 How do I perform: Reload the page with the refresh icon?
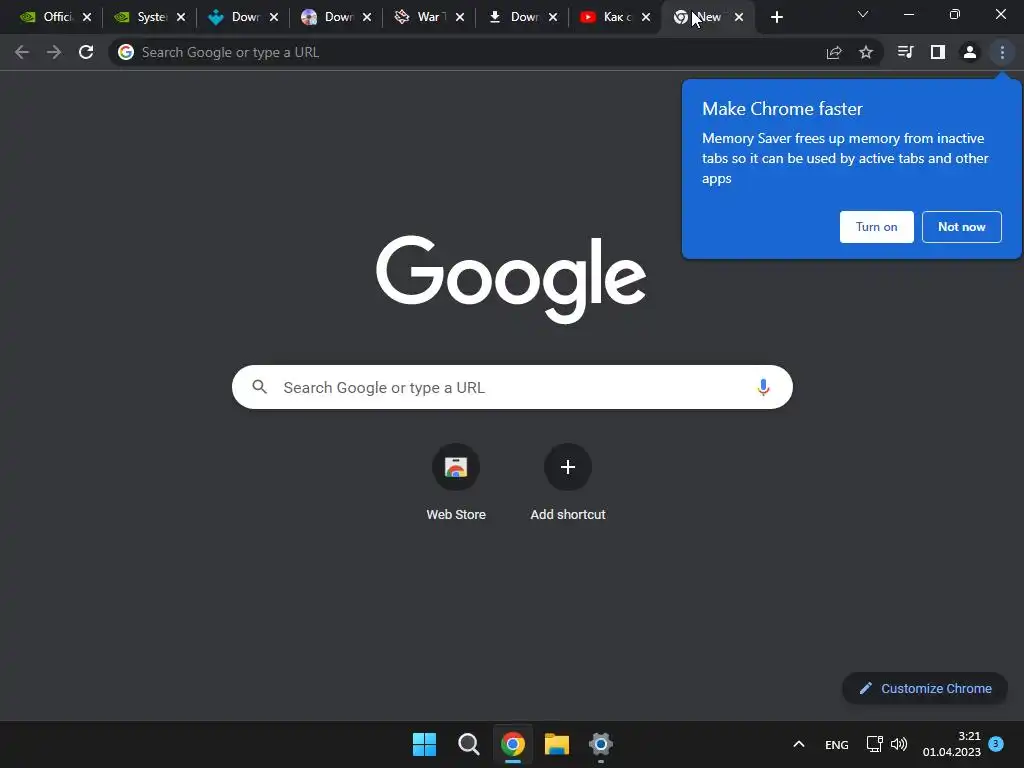pyautogui.click(x=86, y=52)
